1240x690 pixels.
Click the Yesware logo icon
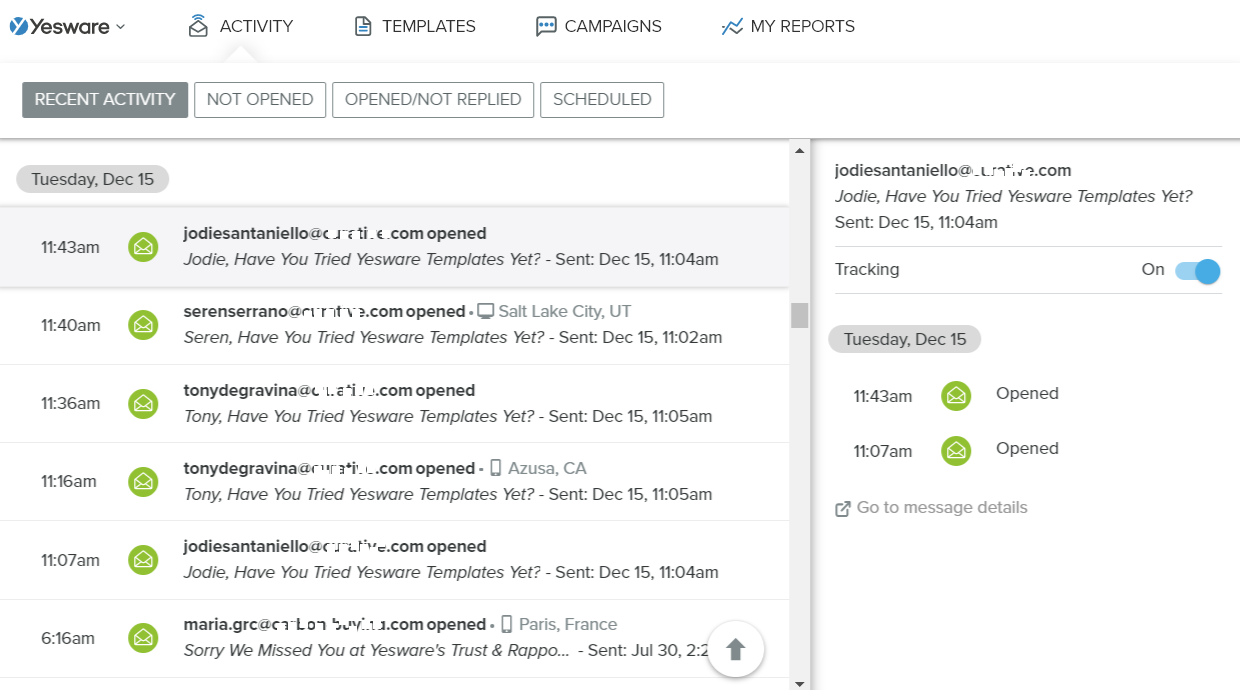pos(17,25)
